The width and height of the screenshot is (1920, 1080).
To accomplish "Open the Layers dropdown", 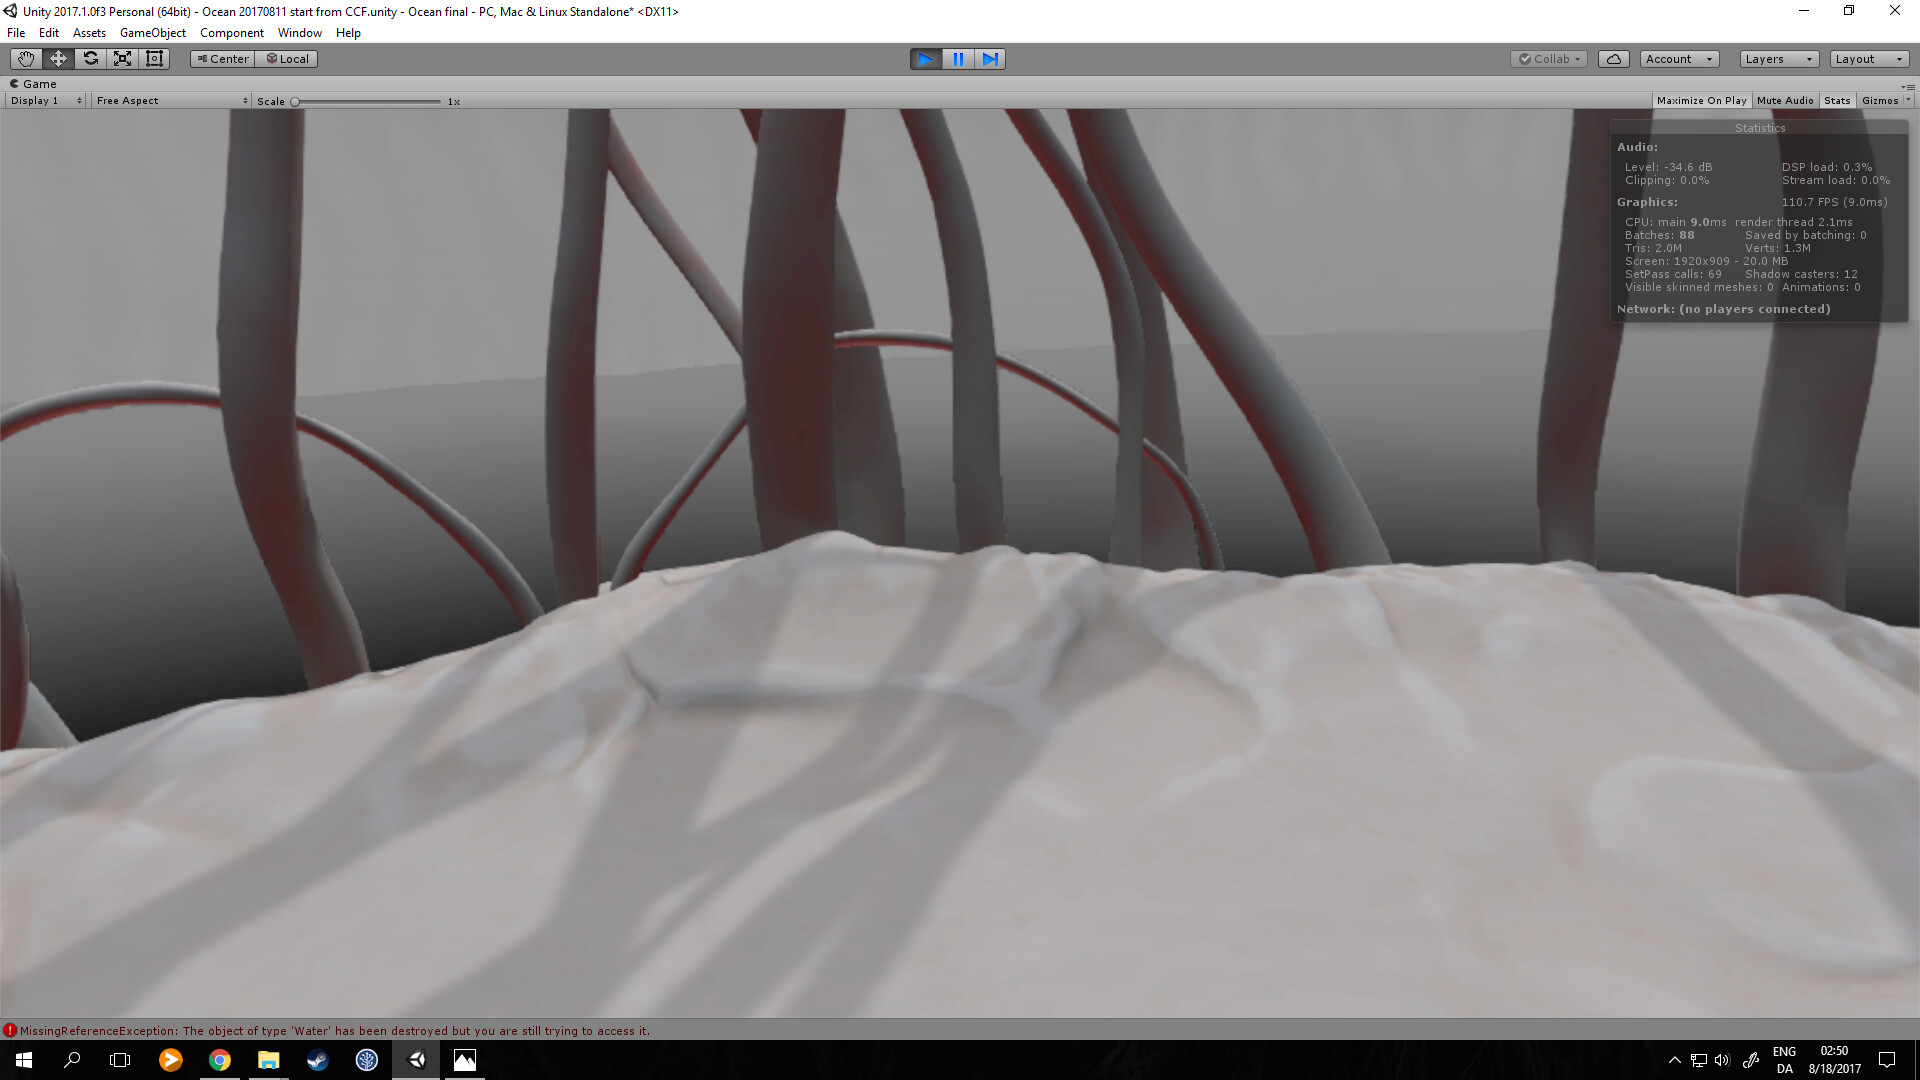I will (x=1778, y=58).
